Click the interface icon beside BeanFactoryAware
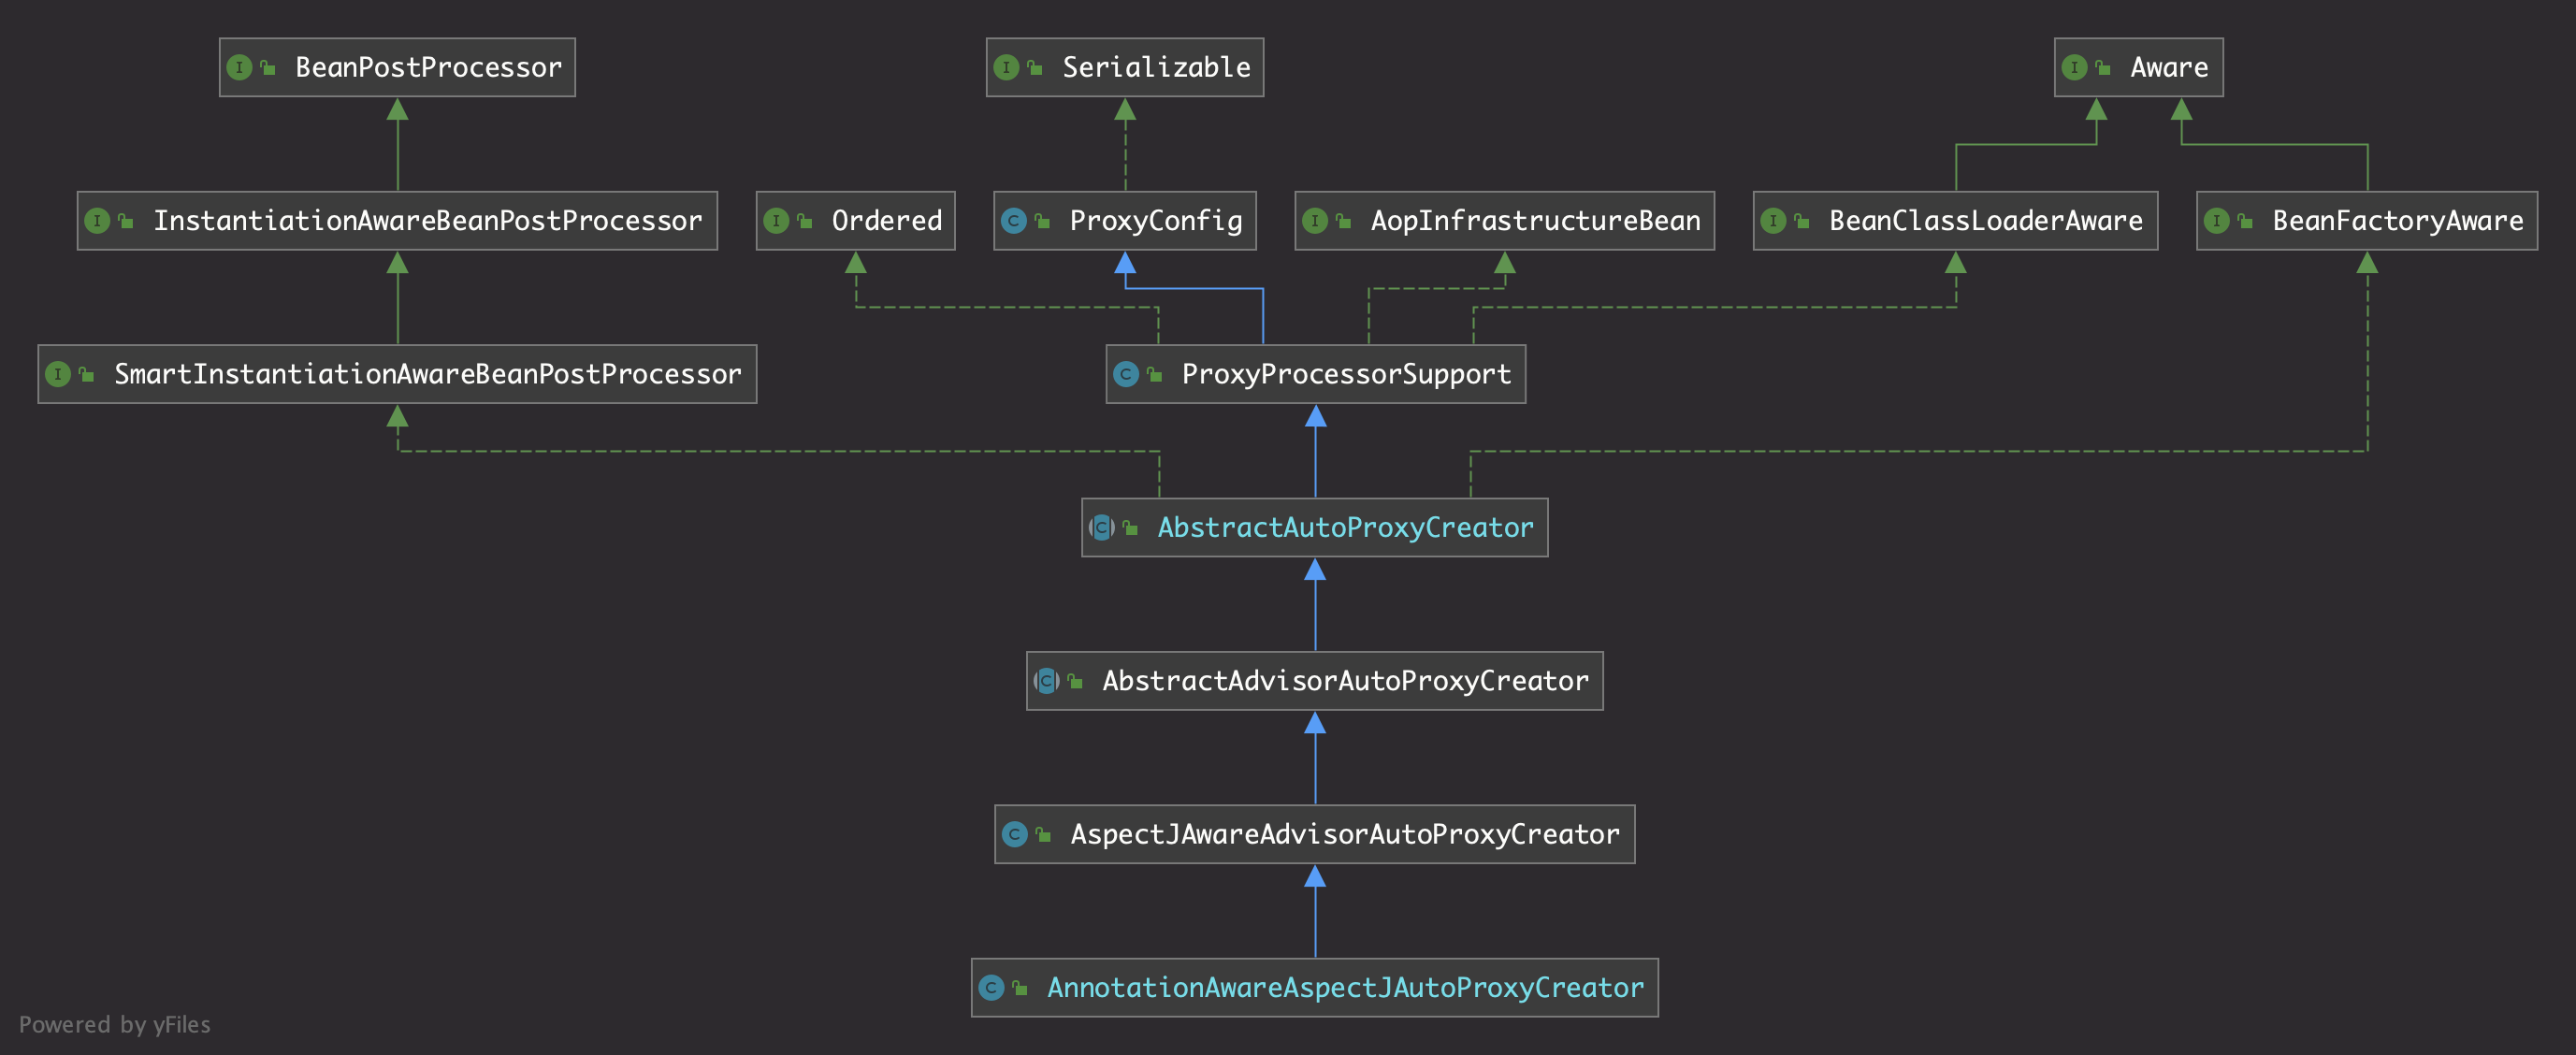2576x1055 pixels. click(2216, 221)
